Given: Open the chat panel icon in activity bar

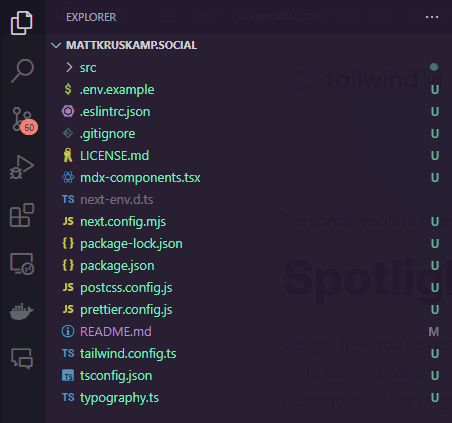Looking at the screenshot, I should point(22,358).
